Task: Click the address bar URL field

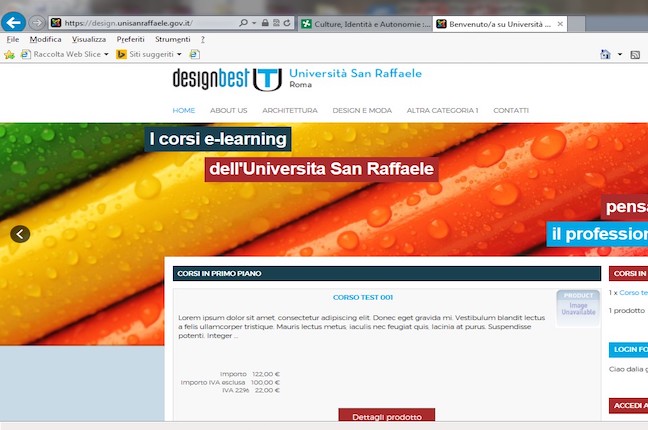Action: click(x=143, y=23)
